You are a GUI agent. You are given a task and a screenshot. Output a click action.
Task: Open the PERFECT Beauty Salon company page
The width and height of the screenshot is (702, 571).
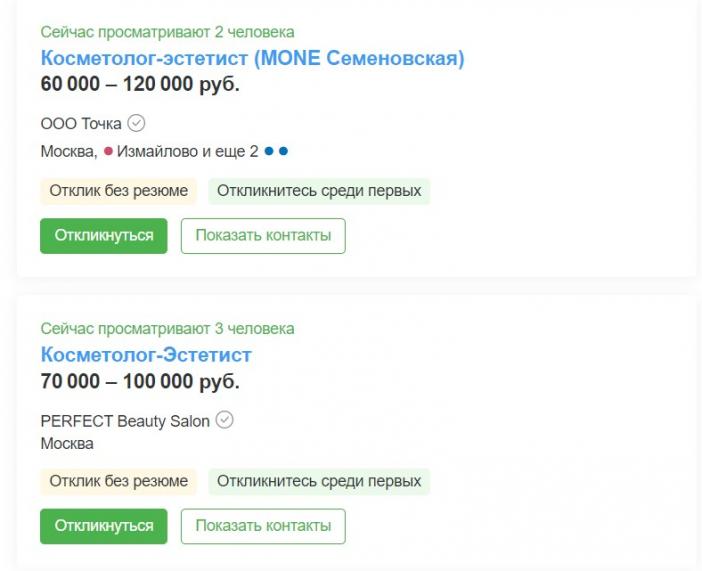pos(125,421)
